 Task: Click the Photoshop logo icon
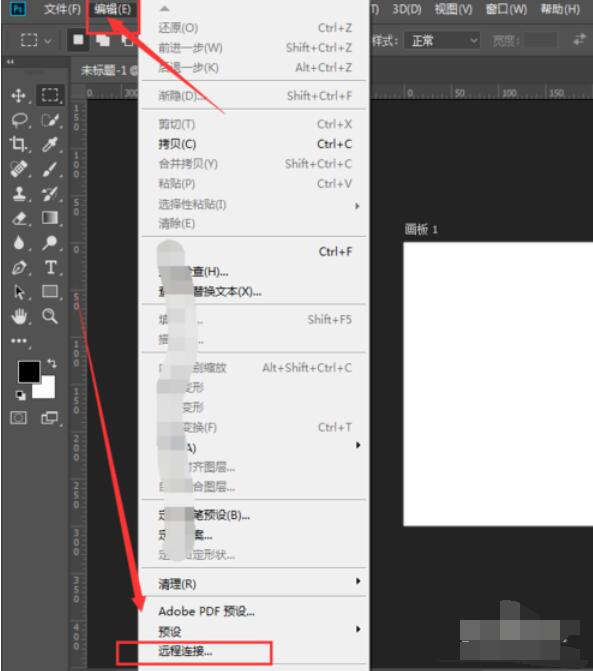18,9
